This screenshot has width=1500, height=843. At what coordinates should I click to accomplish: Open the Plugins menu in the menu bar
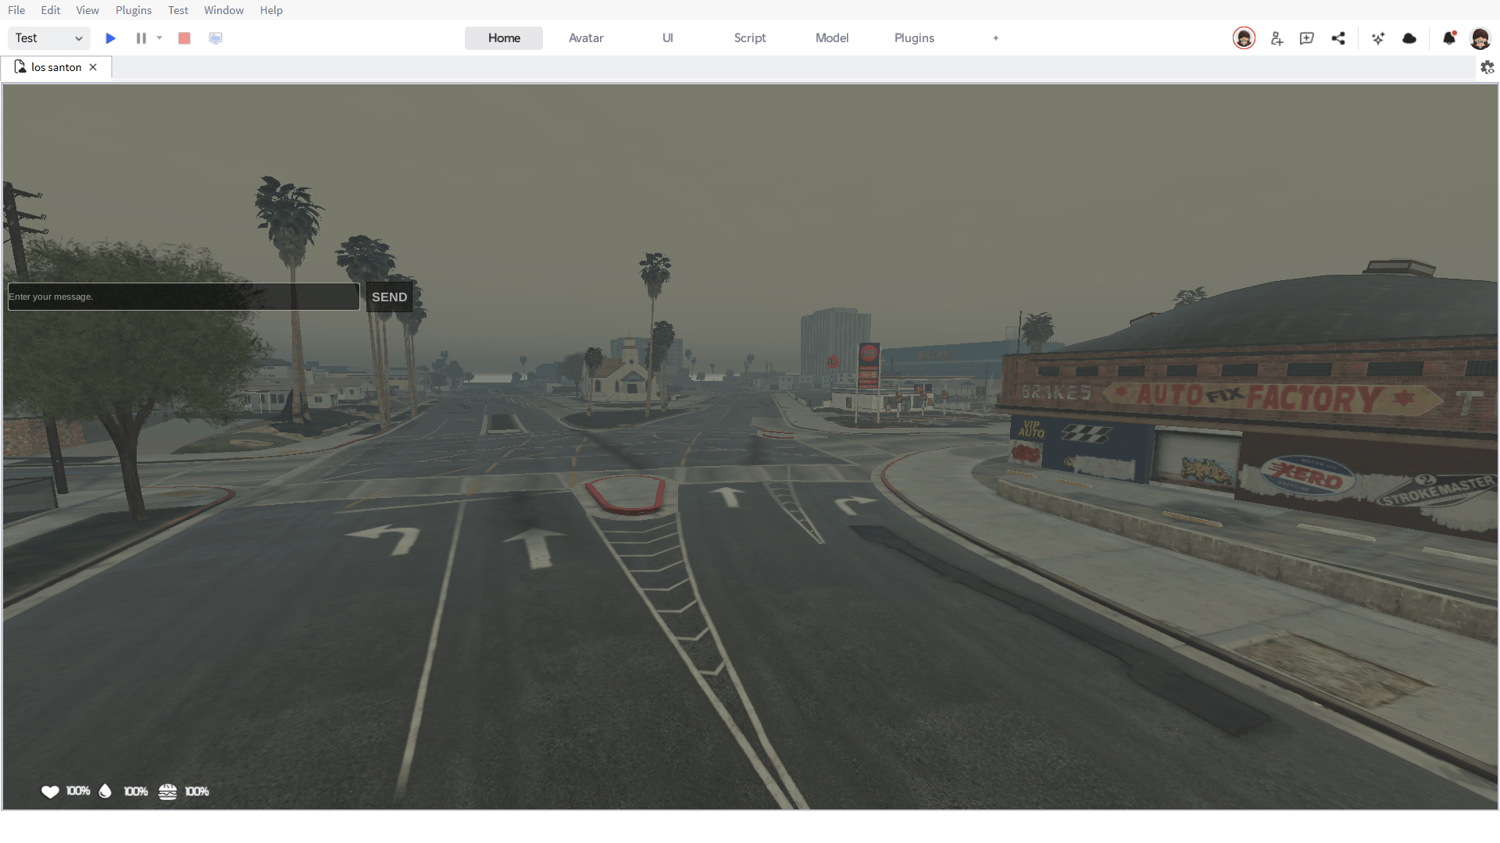134,10
